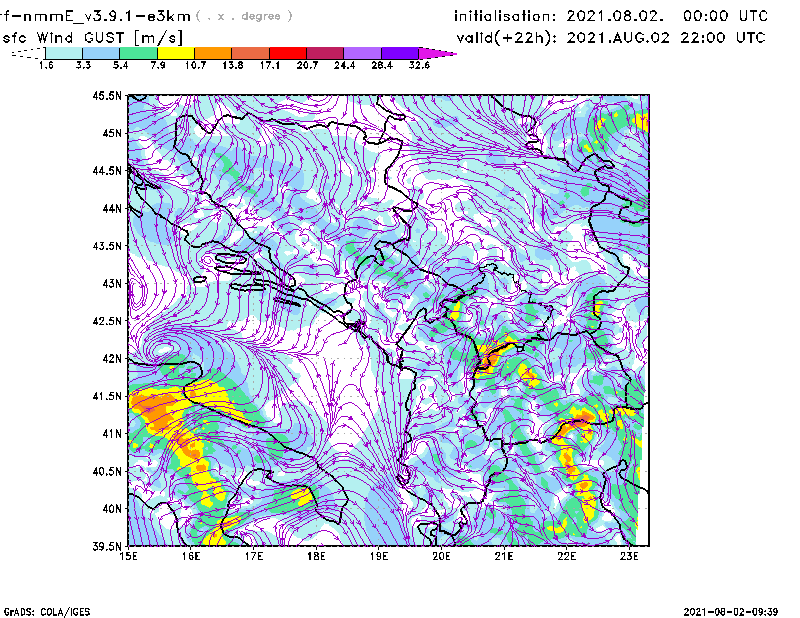
Task: Click the latitude label 44.5N
Action: click(107, 170)
